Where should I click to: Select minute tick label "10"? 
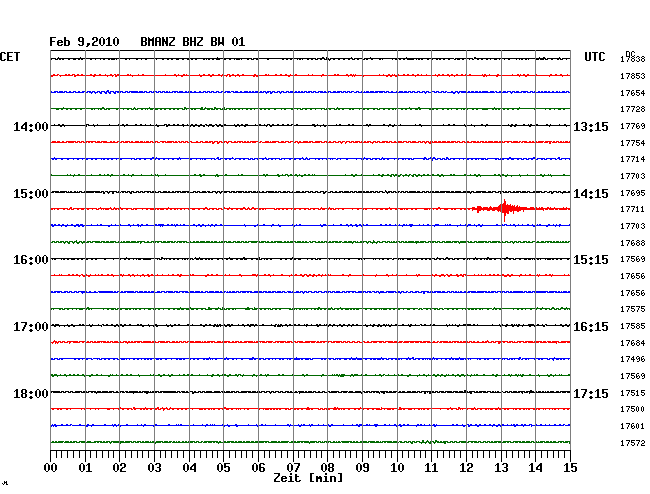[x=397, y=468]
